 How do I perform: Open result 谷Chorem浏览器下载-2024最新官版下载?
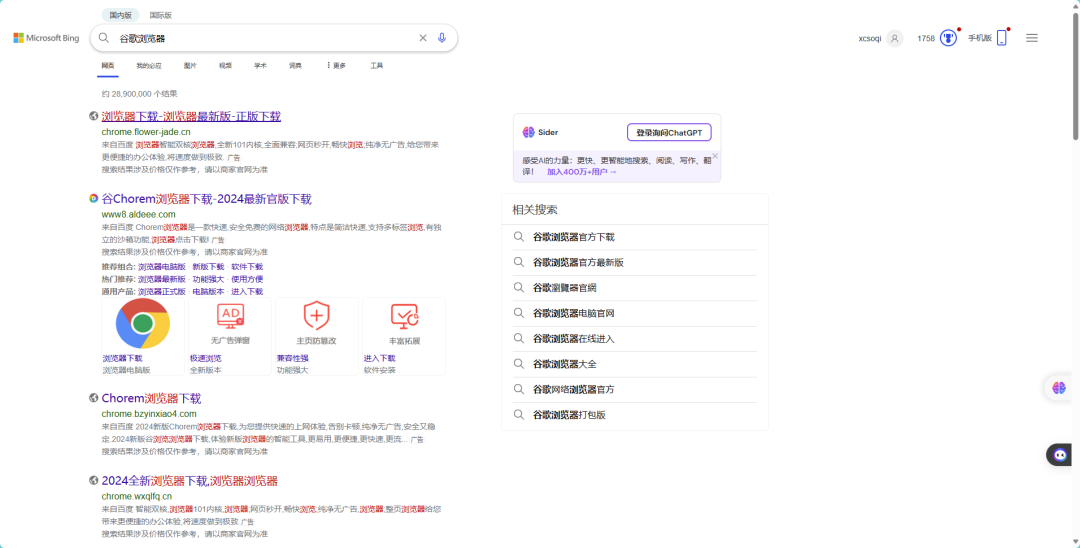[x=207, y=199]
